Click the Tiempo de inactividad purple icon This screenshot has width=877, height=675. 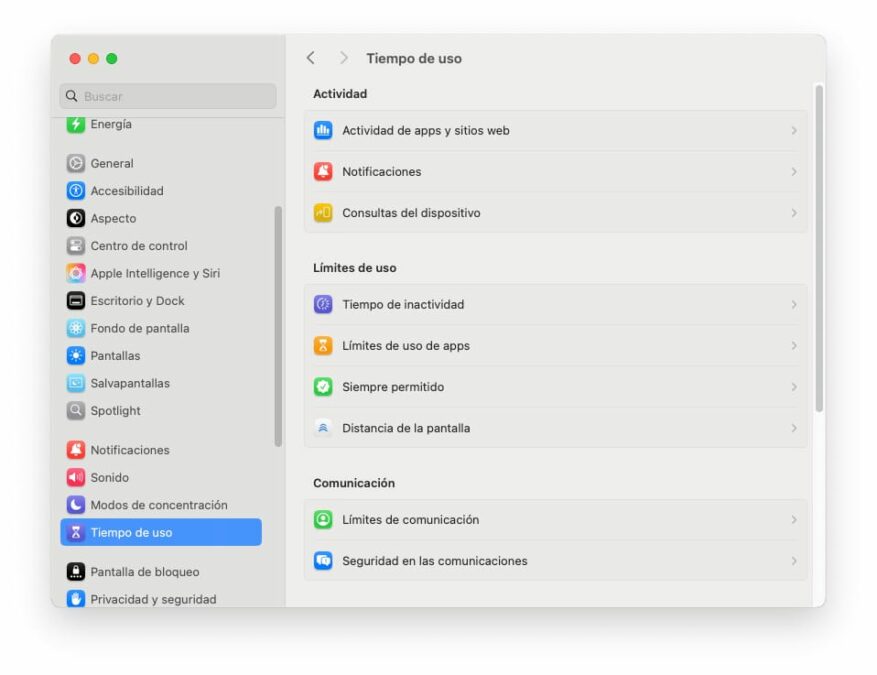point(323,304)
